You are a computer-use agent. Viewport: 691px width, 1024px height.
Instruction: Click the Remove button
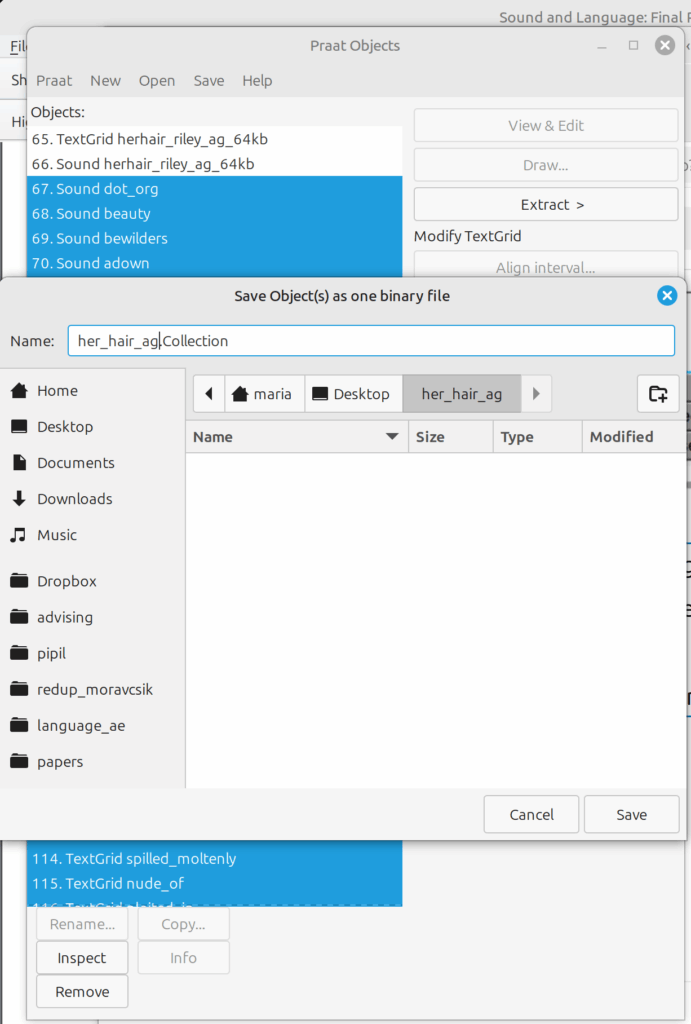click(x=82, y=992)
